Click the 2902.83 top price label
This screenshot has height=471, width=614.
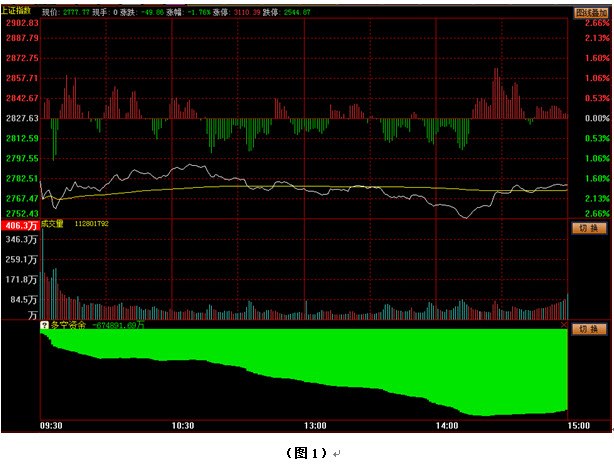20,22
